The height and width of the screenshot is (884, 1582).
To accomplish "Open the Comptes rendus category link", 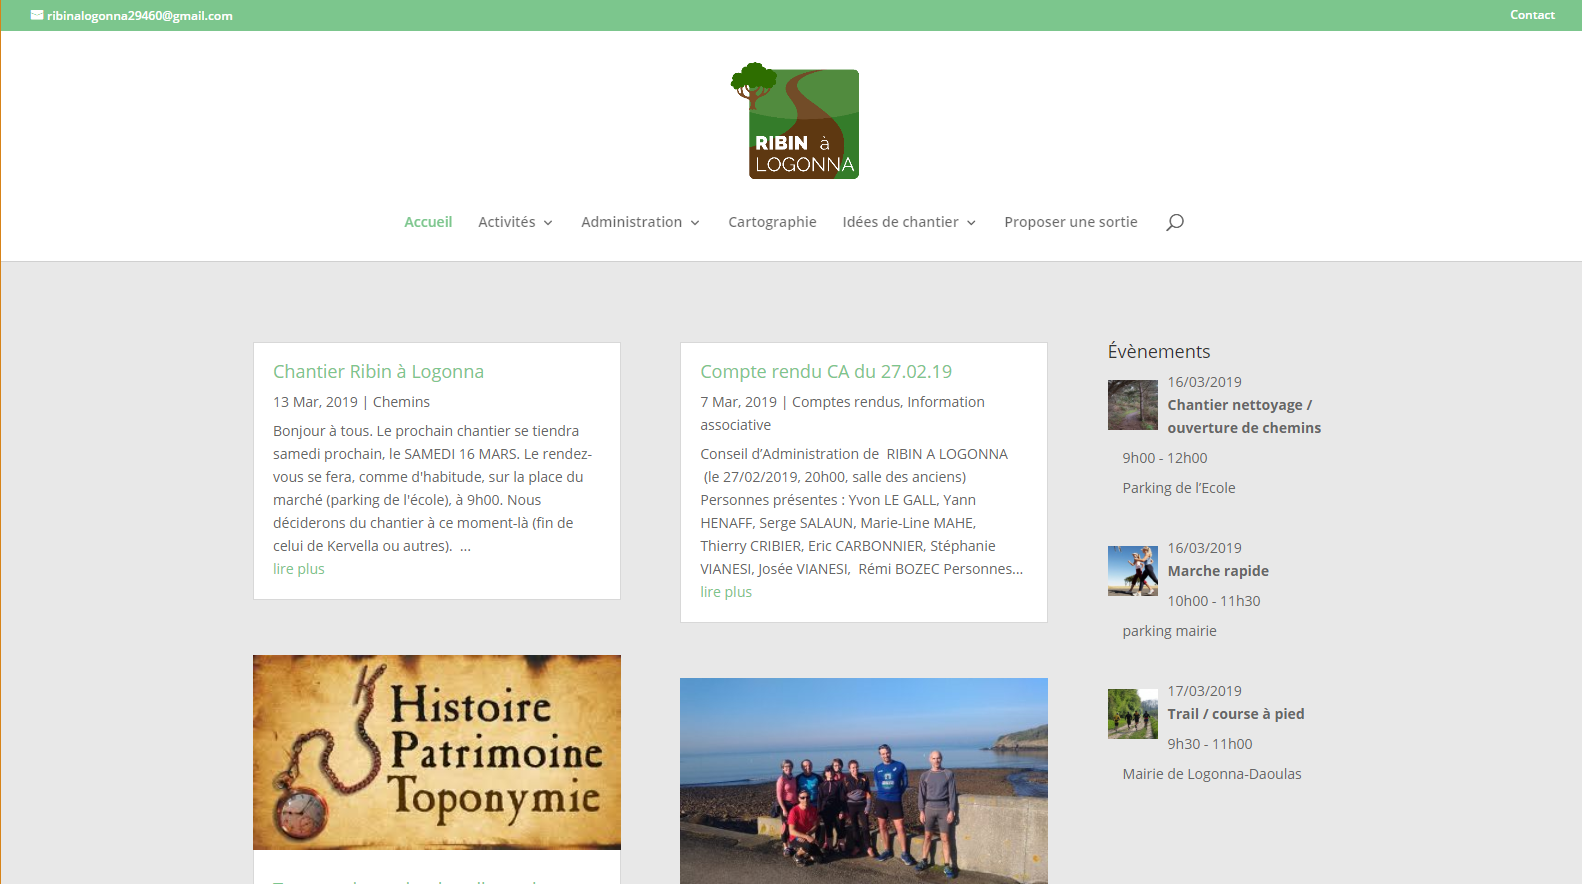I will click(x=846, y=402).
